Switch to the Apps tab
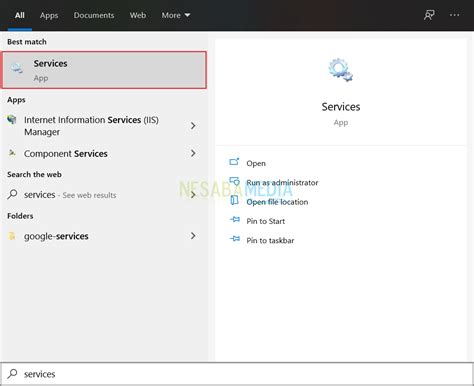This screenshot has height=386, width=474. click(x=49, y=15)
